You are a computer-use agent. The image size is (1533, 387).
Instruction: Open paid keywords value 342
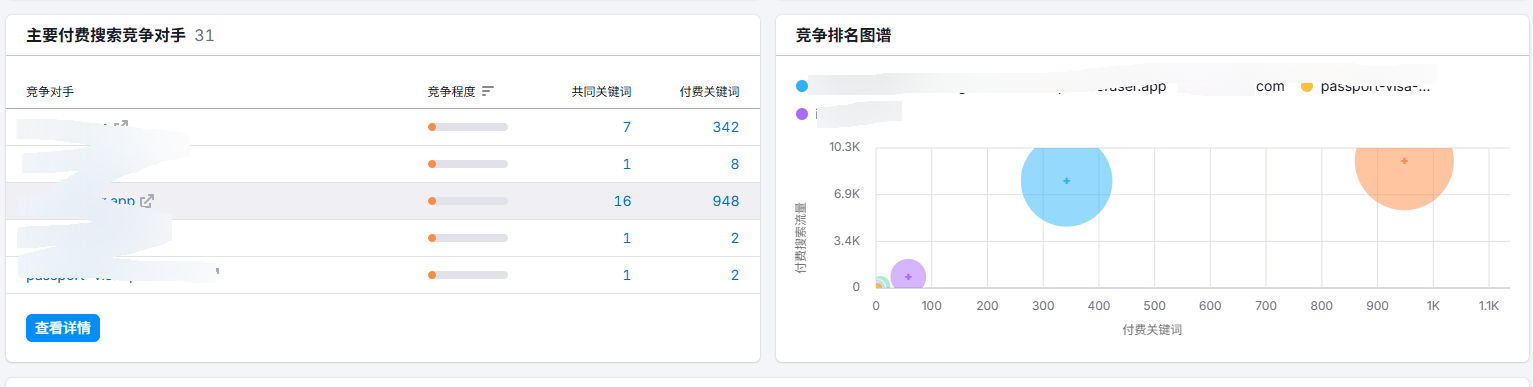pos(726,127)
